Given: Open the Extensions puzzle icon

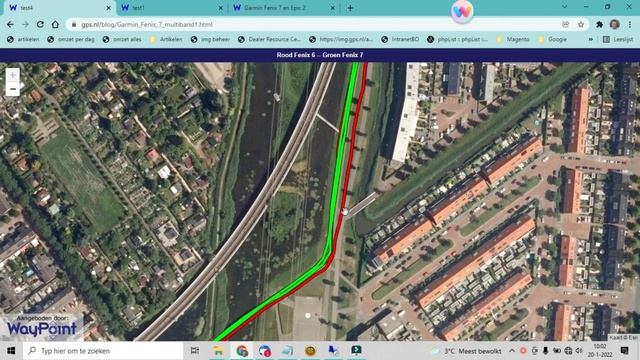Looking at the screenshot, I should [x=599, y=24].
